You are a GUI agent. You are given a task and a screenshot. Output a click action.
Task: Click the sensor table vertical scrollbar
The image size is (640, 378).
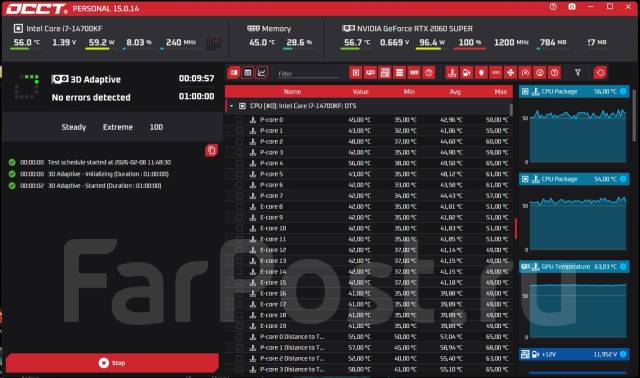point(511,109)
